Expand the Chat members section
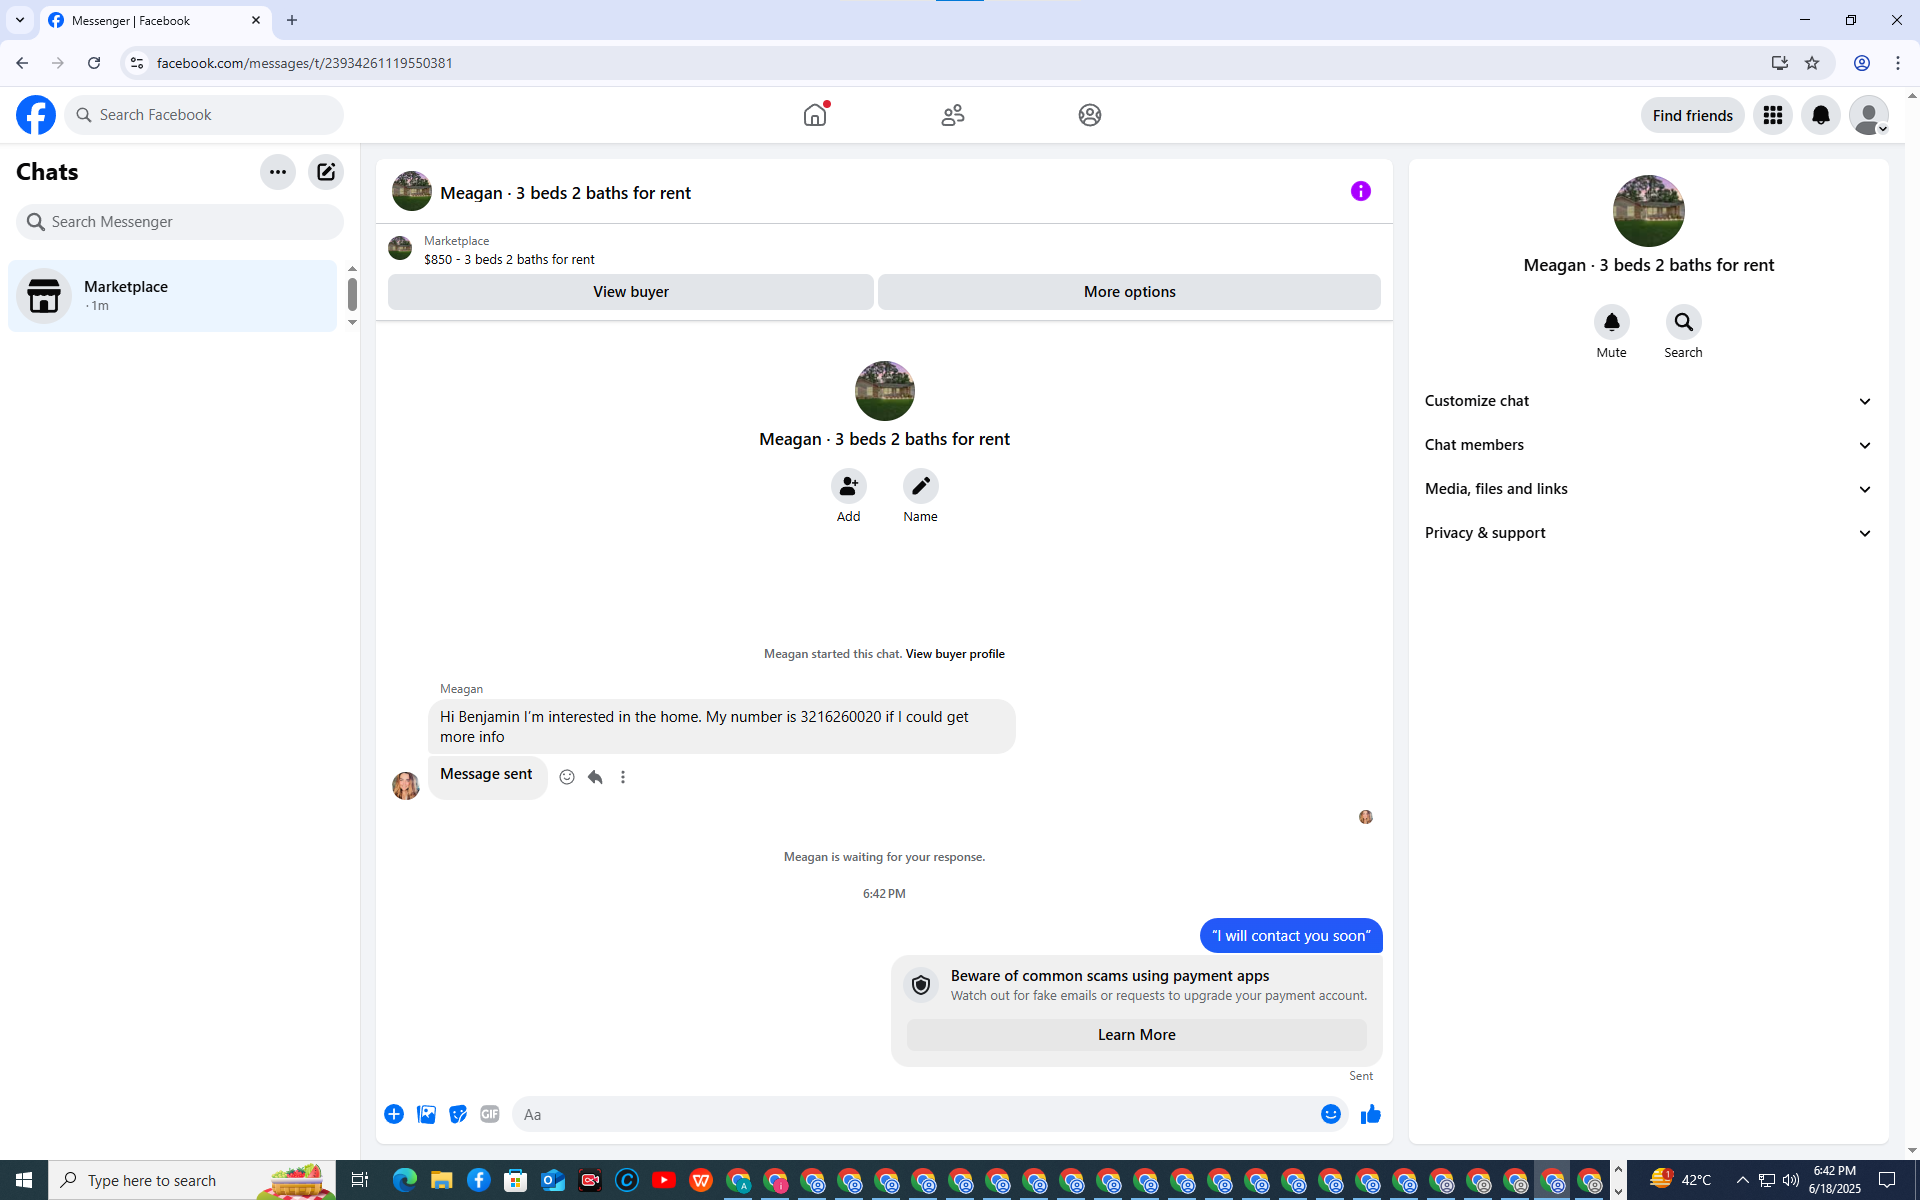 pos(1649,445)
